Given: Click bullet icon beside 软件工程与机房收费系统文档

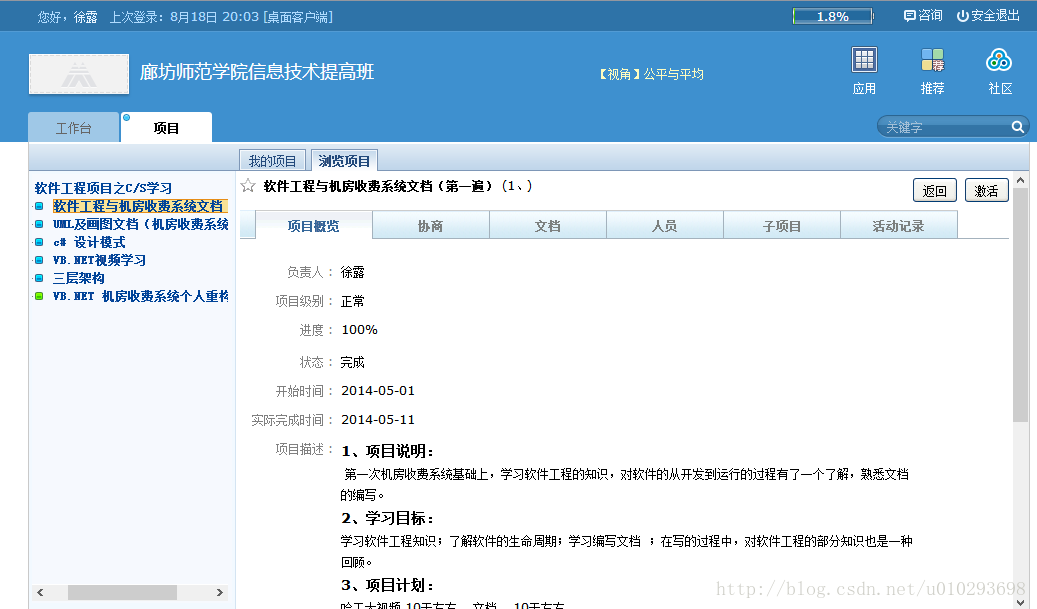Looking at the screenshot, I should click(39, 206).
